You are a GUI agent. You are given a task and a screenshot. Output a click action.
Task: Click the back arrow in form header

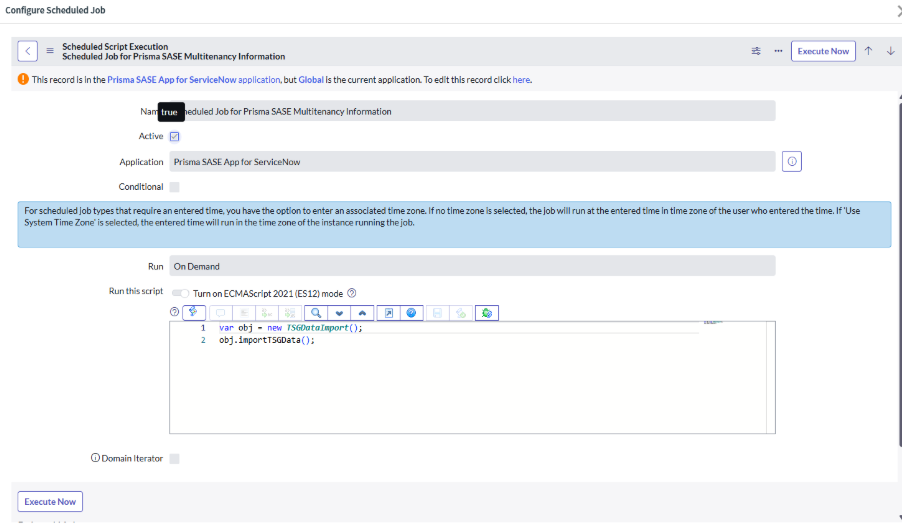coord(28,51)
